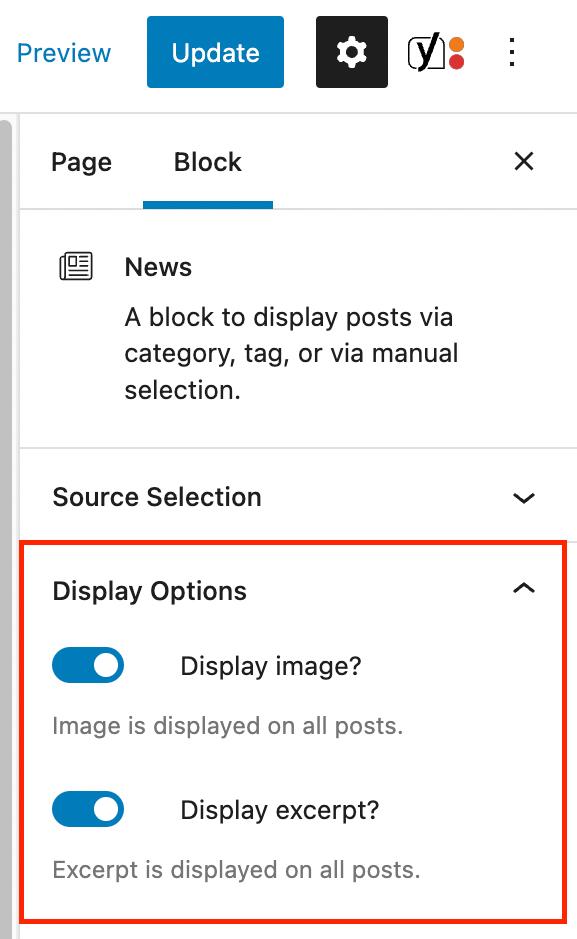Screen dimensions: 577x939
Task: Open the three-dot options menu
Action: pyautogui.click(x=512, y=52)
